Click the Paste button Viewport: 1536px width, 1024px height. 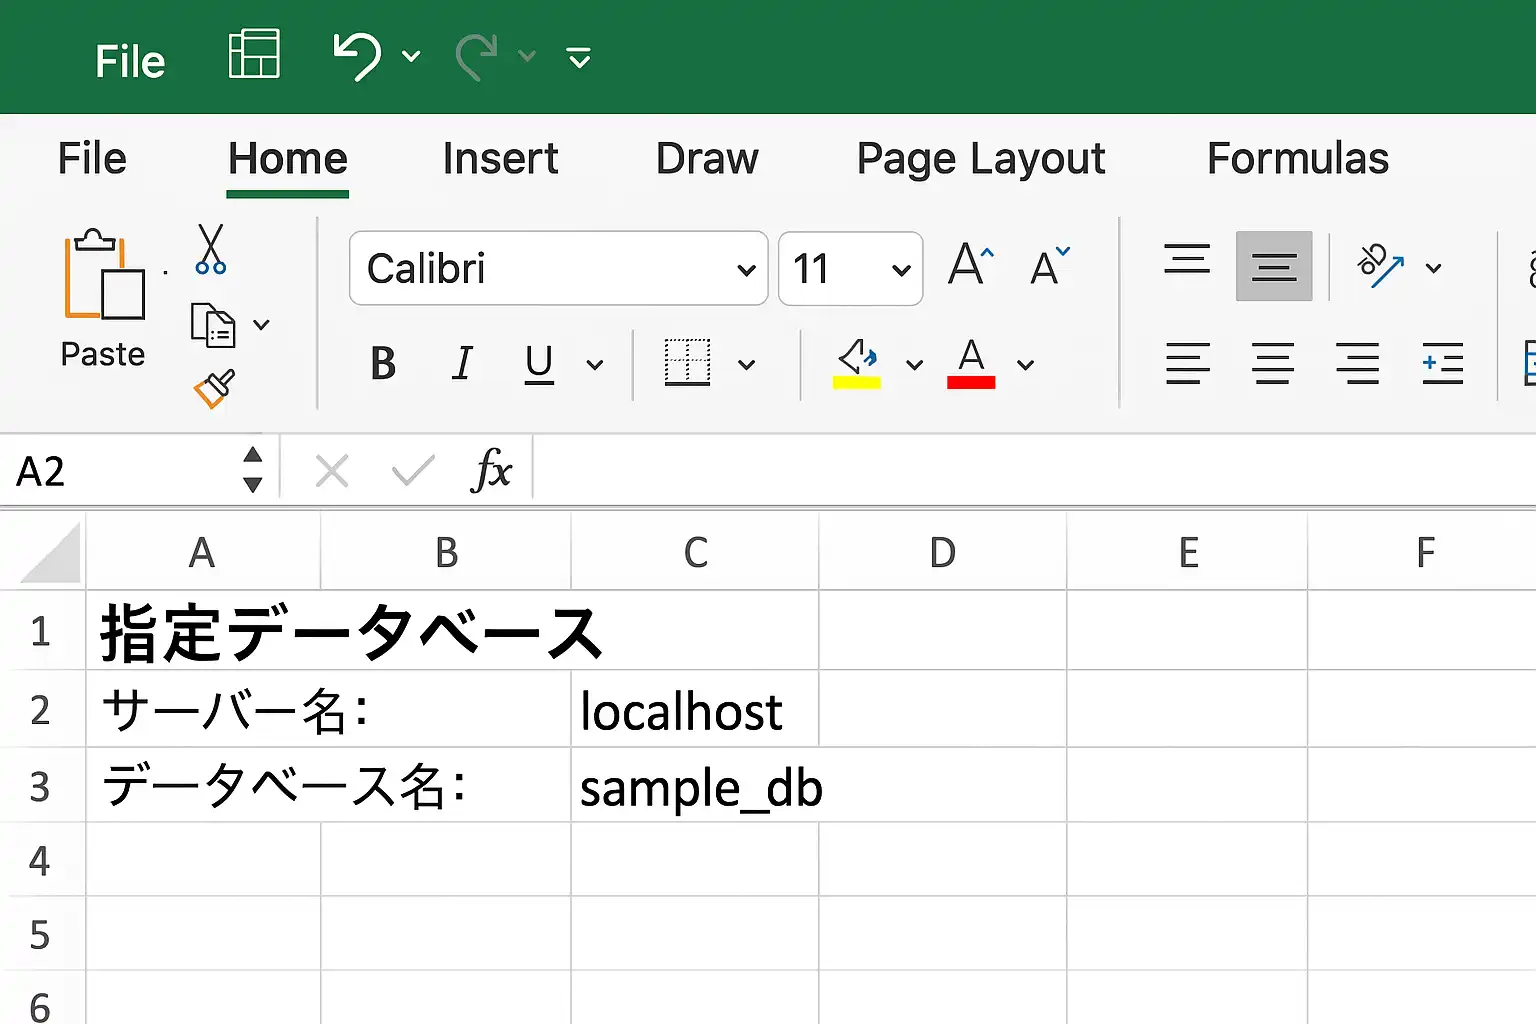pos(103,299)
